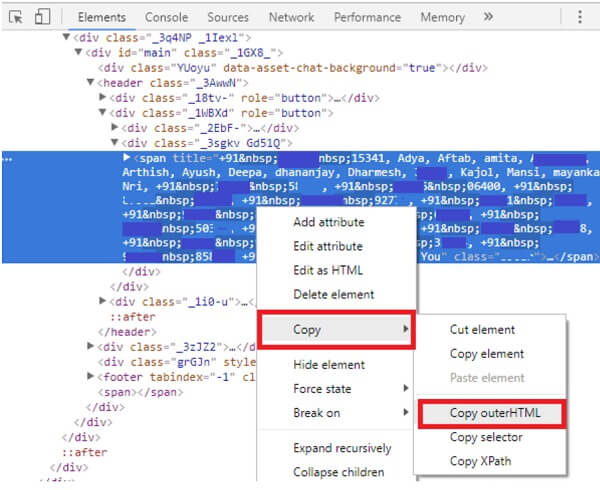Toggle the device toolbar icon
This screenshot has height=490, width=600.
tap(42, 17)
